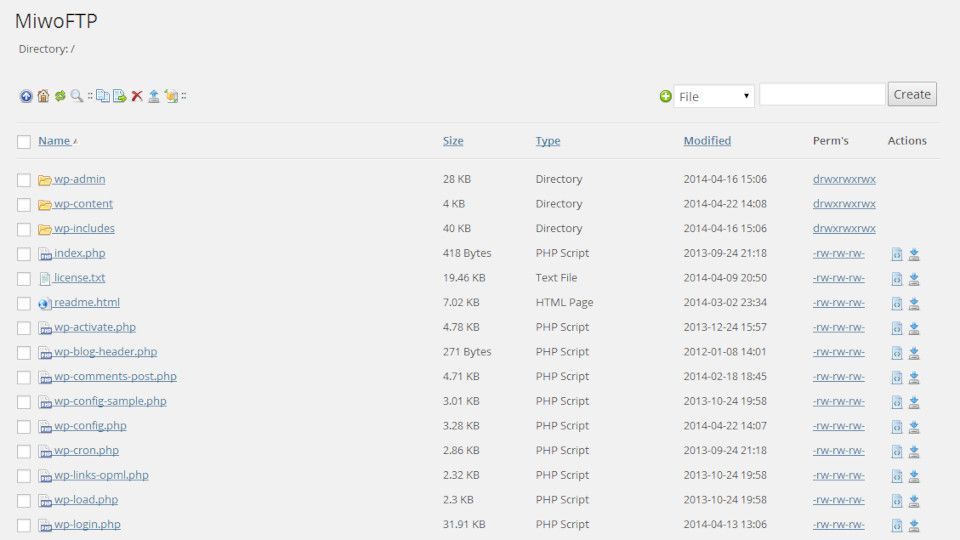Screen dimensions: 960x540
Task: Reload the file list icon
Action: [60, 96]
